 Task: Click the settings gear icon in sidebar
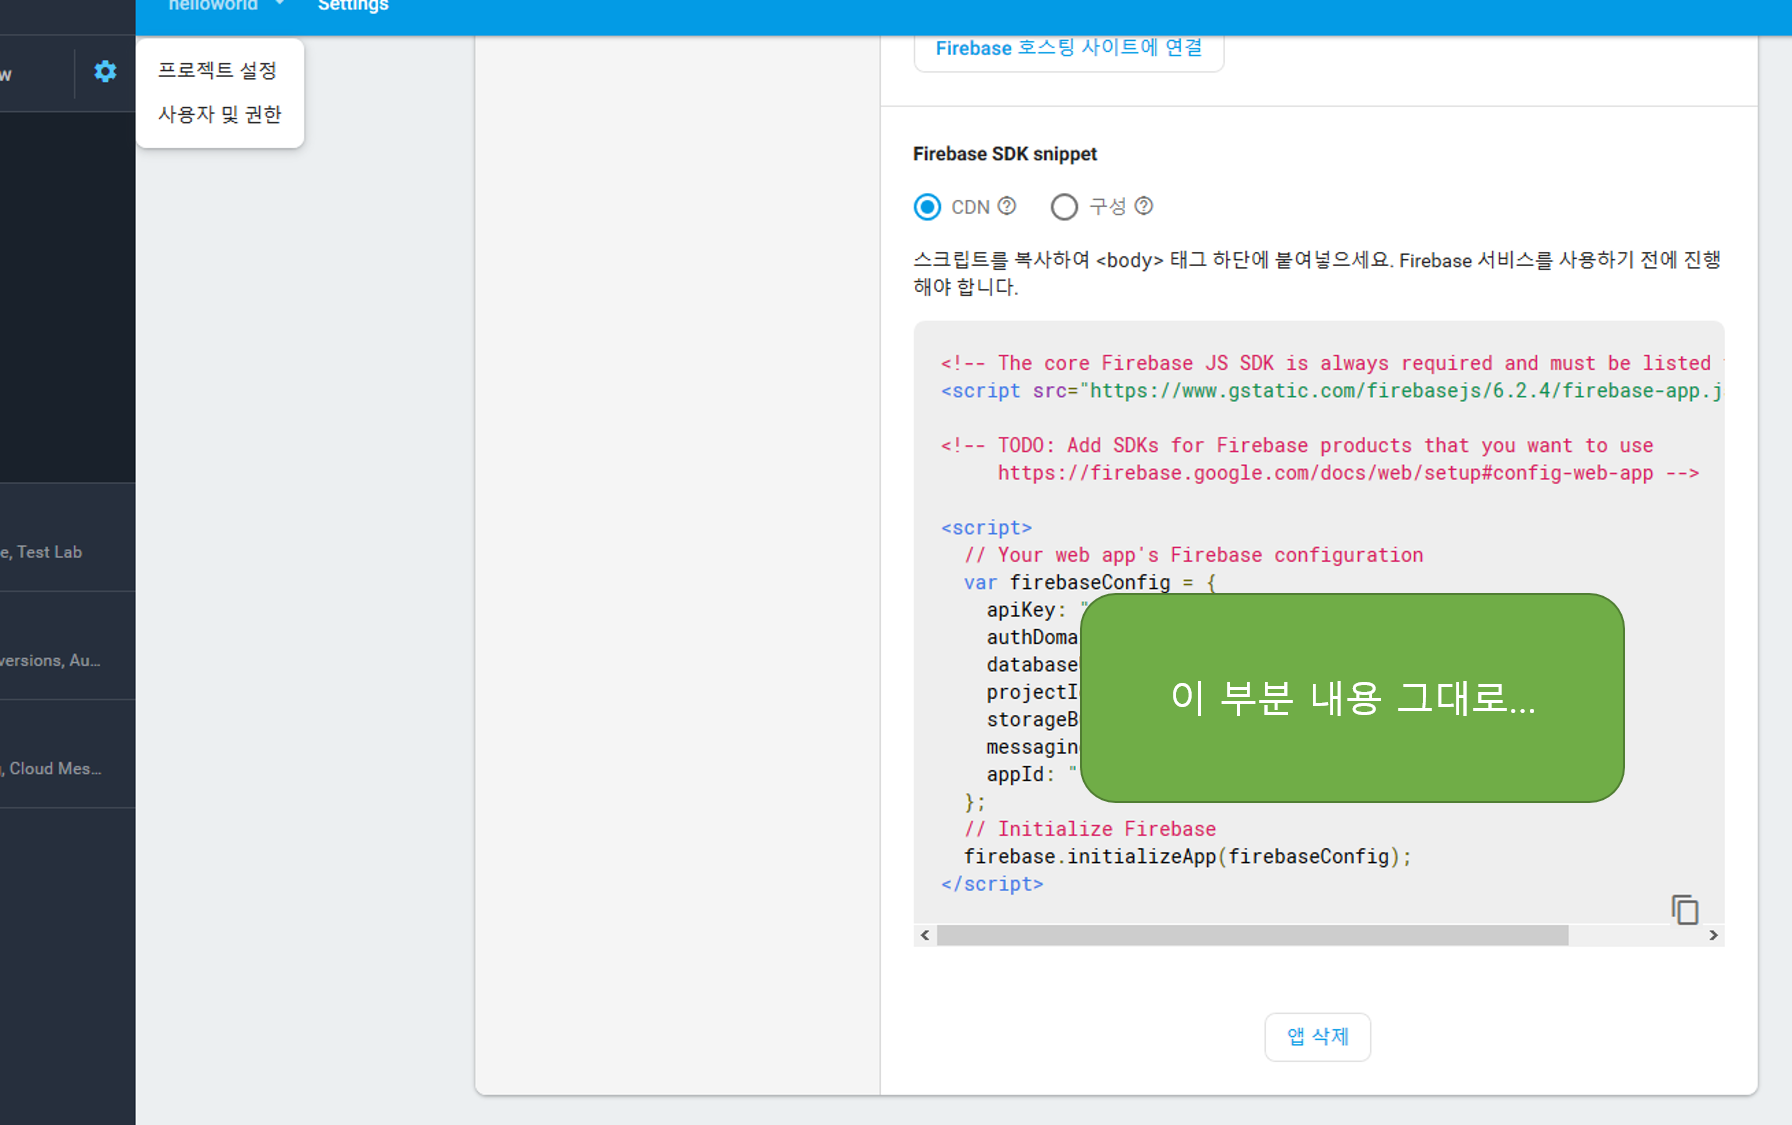click(105, 71)
